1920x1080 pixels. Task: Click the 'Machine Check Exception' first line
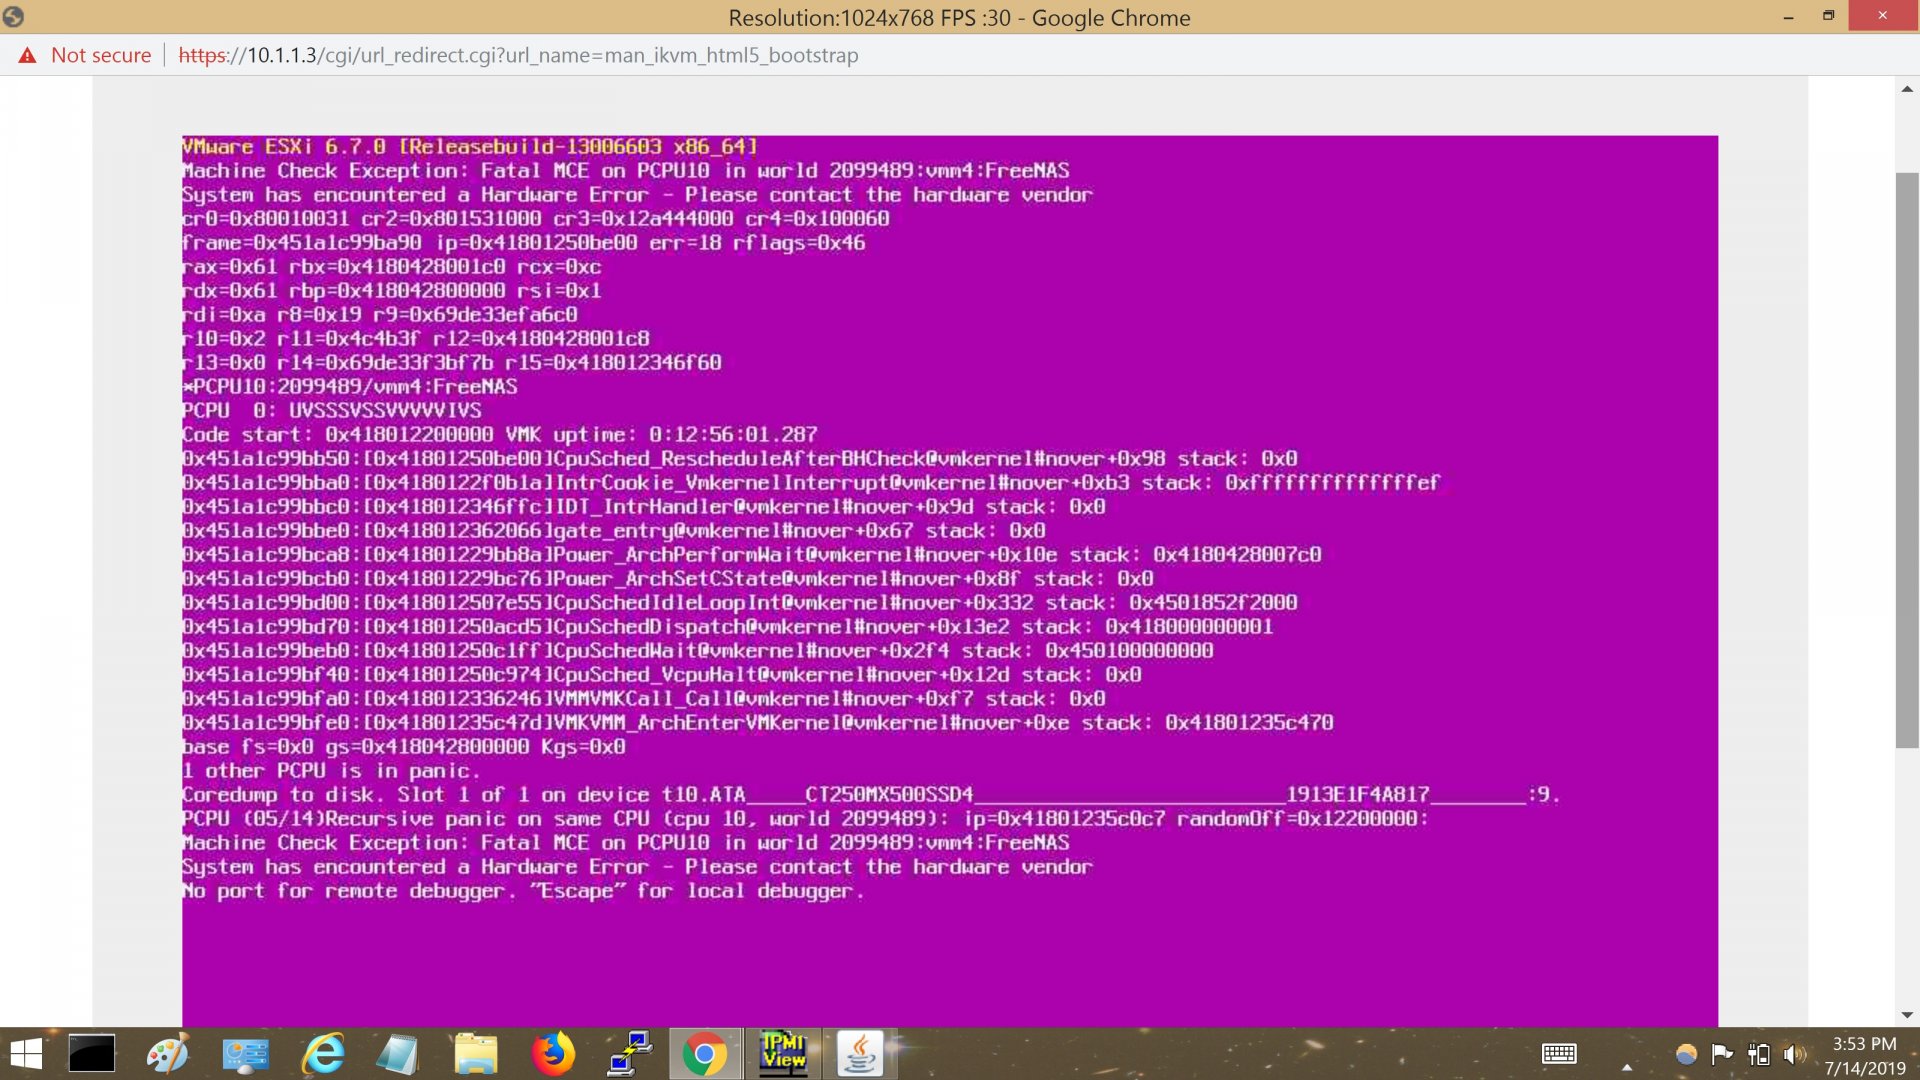click(x=625, y=171)
